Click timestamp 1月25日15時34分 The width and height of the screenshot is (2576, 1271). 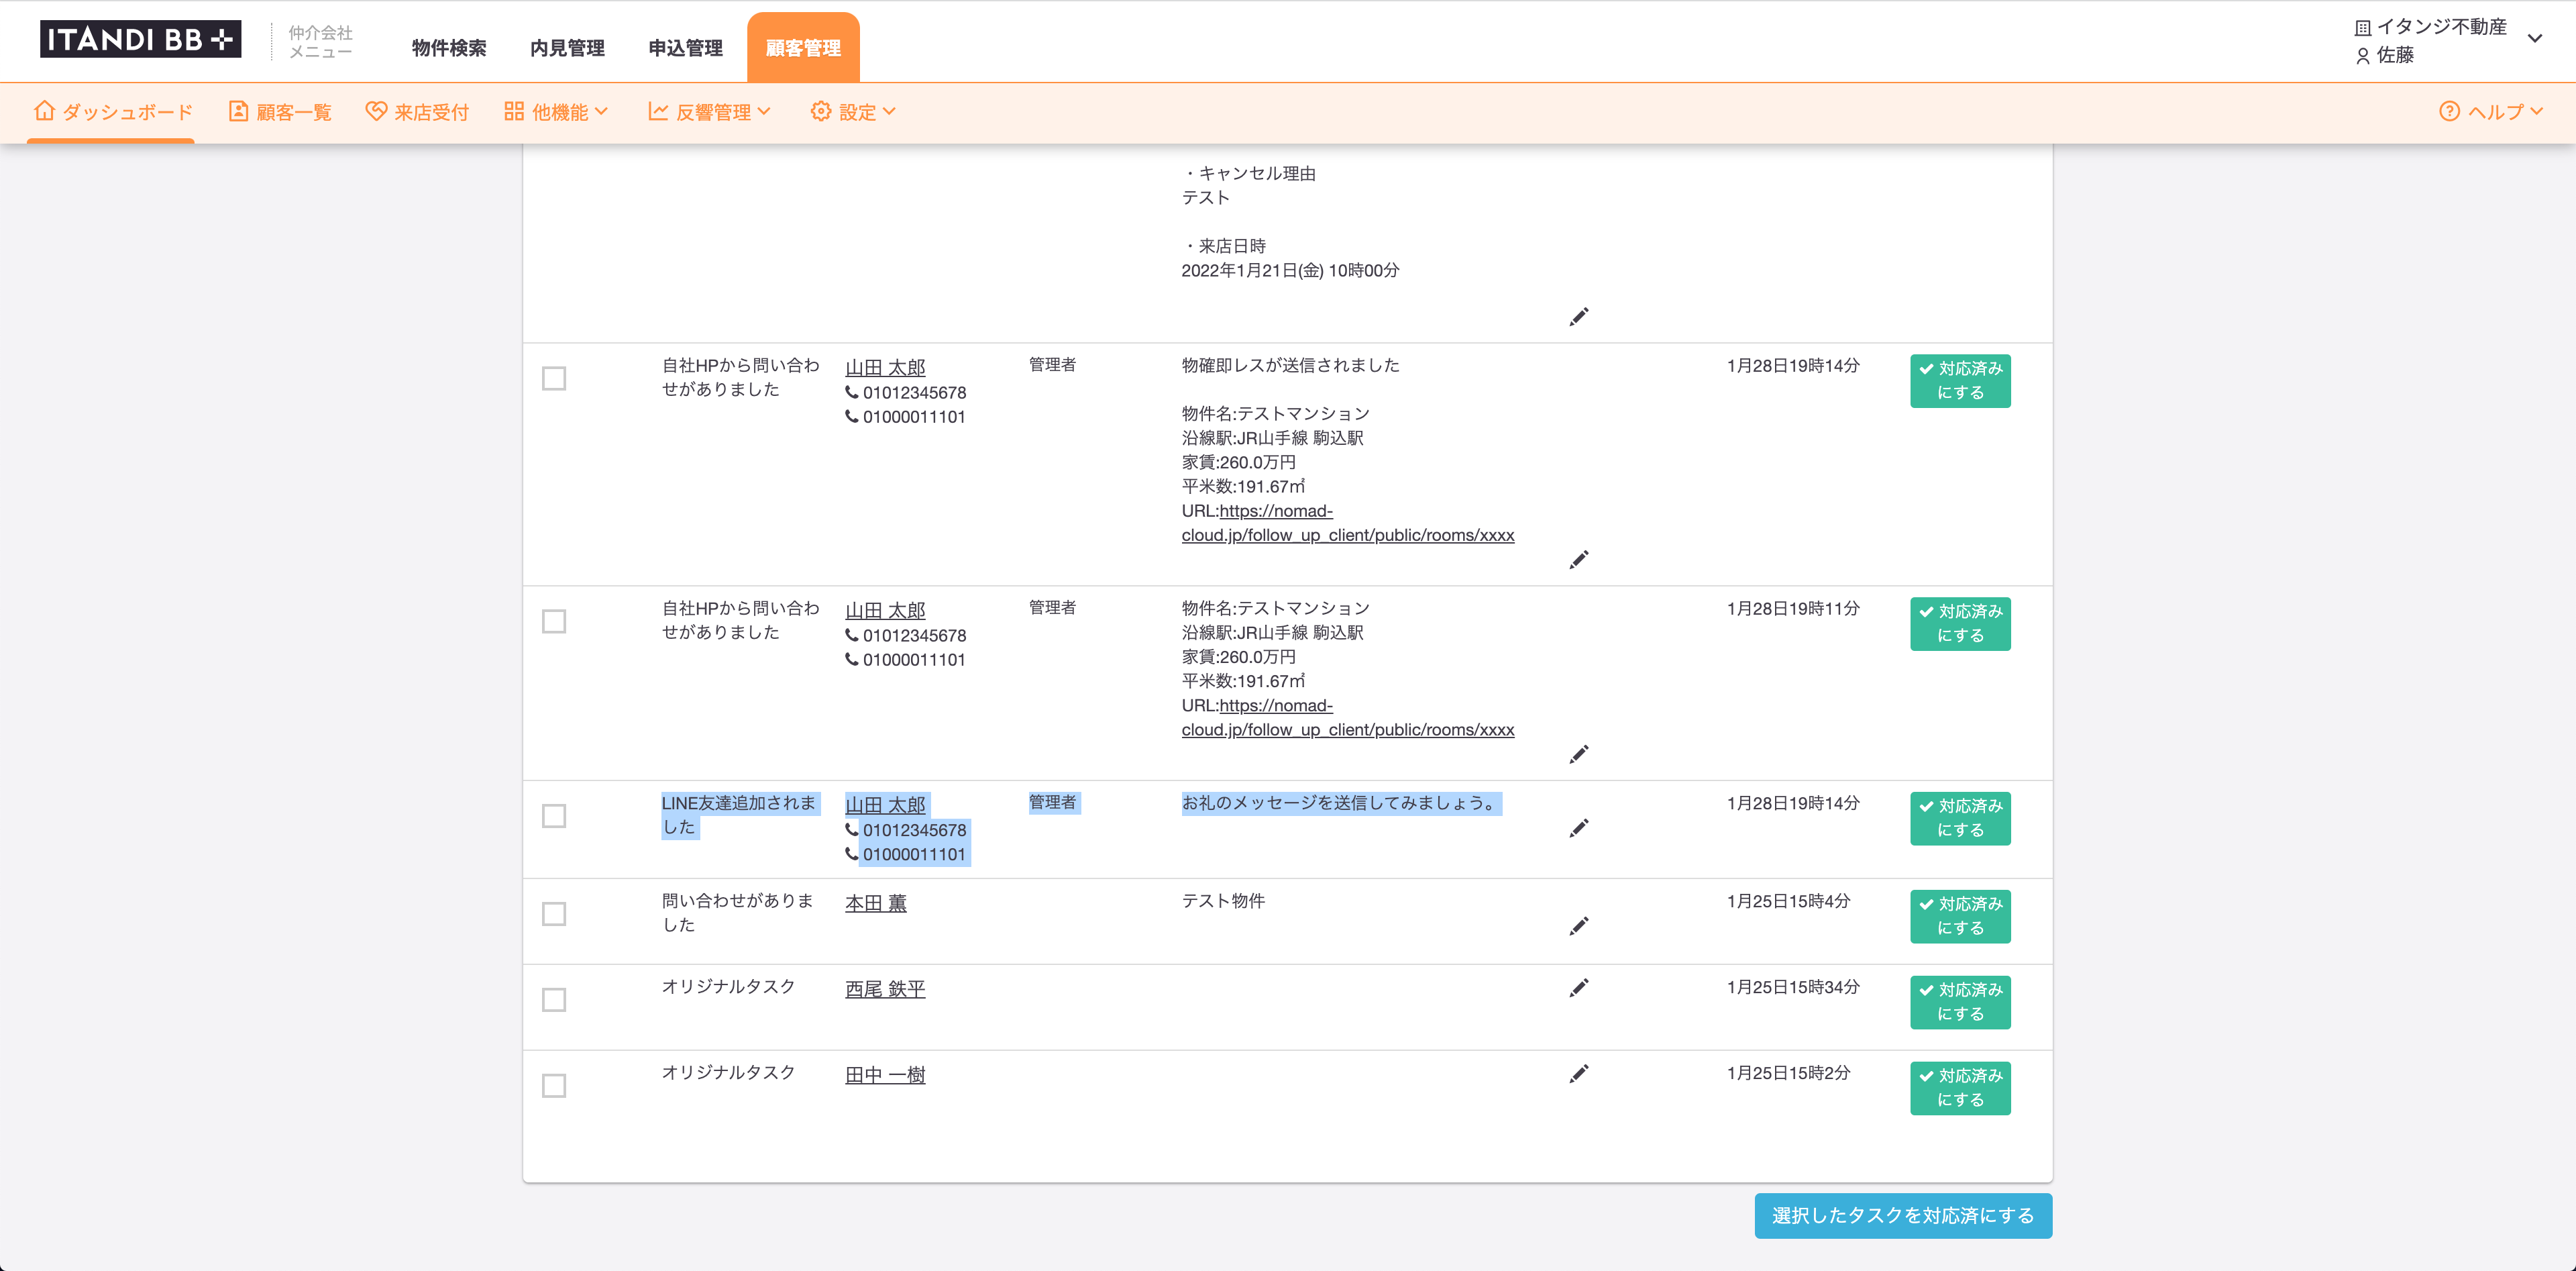coord(1793,987)
